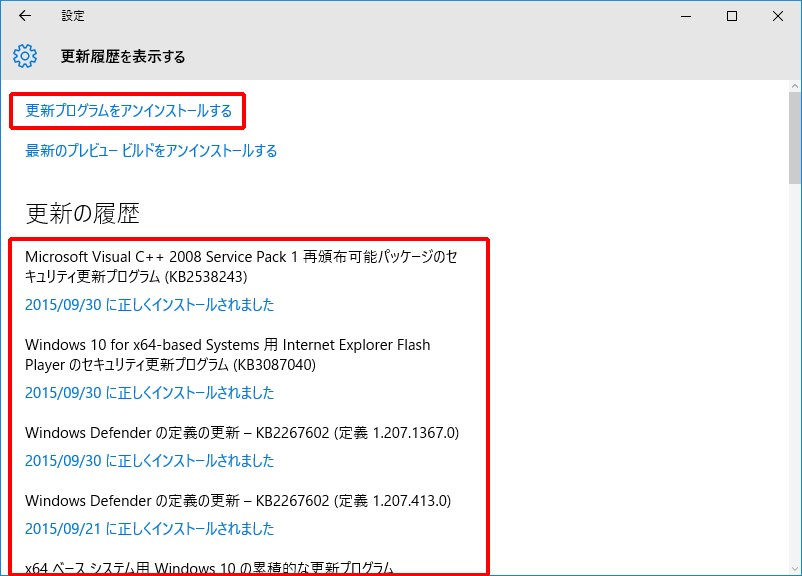Image resolution: width=802 pixels, height=576 pixels.
Task: Close the 設定 window
Action: [778, 16]
